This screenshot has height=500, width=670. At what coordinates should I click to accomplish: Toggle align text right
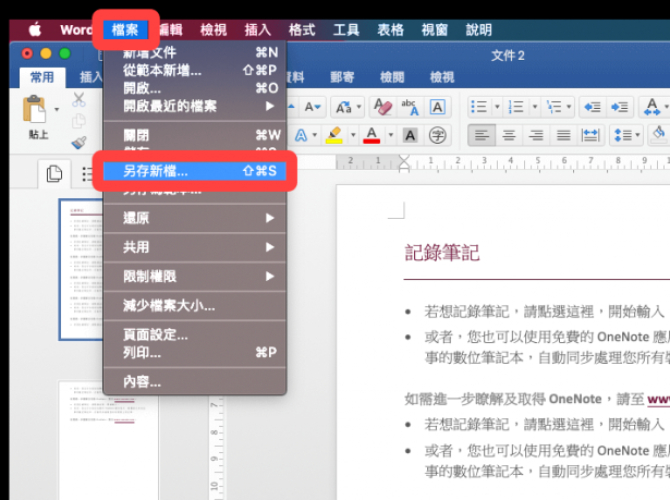(x=536, y=135)
